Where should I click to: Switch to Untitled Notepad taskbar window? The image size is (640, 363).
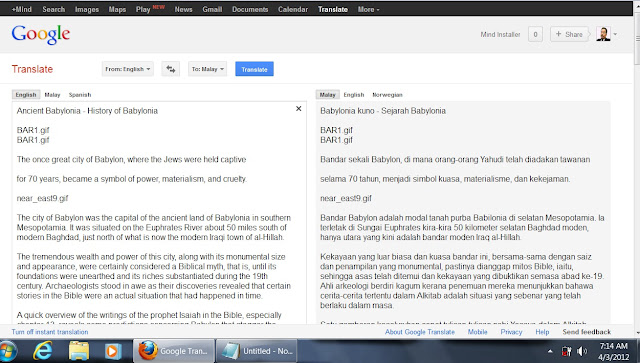click(256, 351)
